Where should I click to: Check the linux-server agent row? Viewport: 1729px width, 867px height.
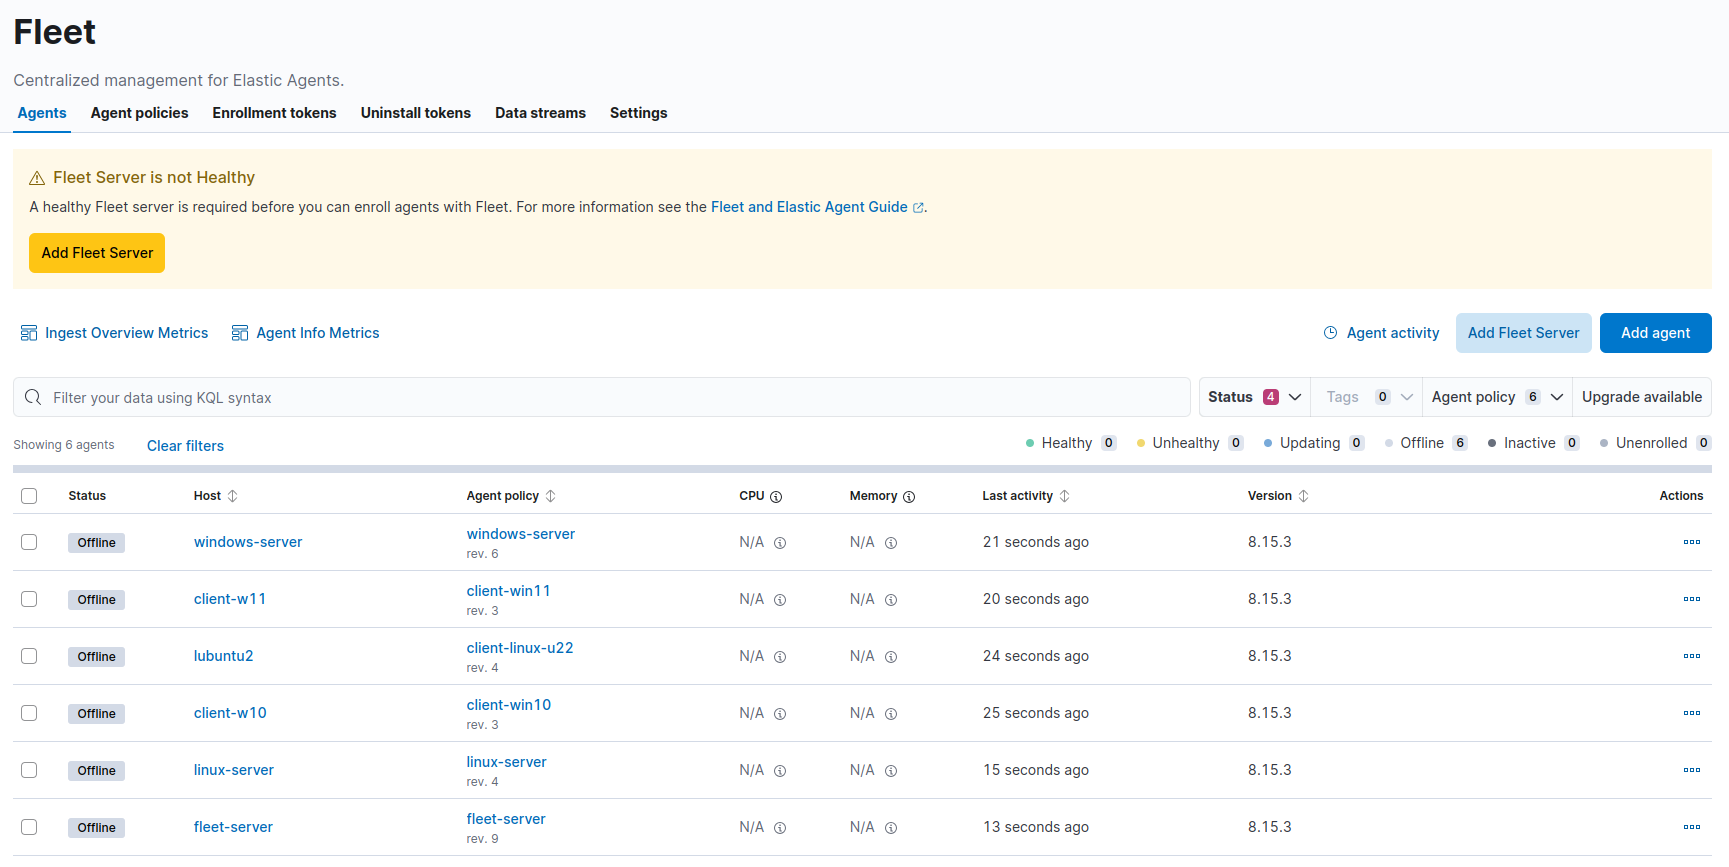29,770
